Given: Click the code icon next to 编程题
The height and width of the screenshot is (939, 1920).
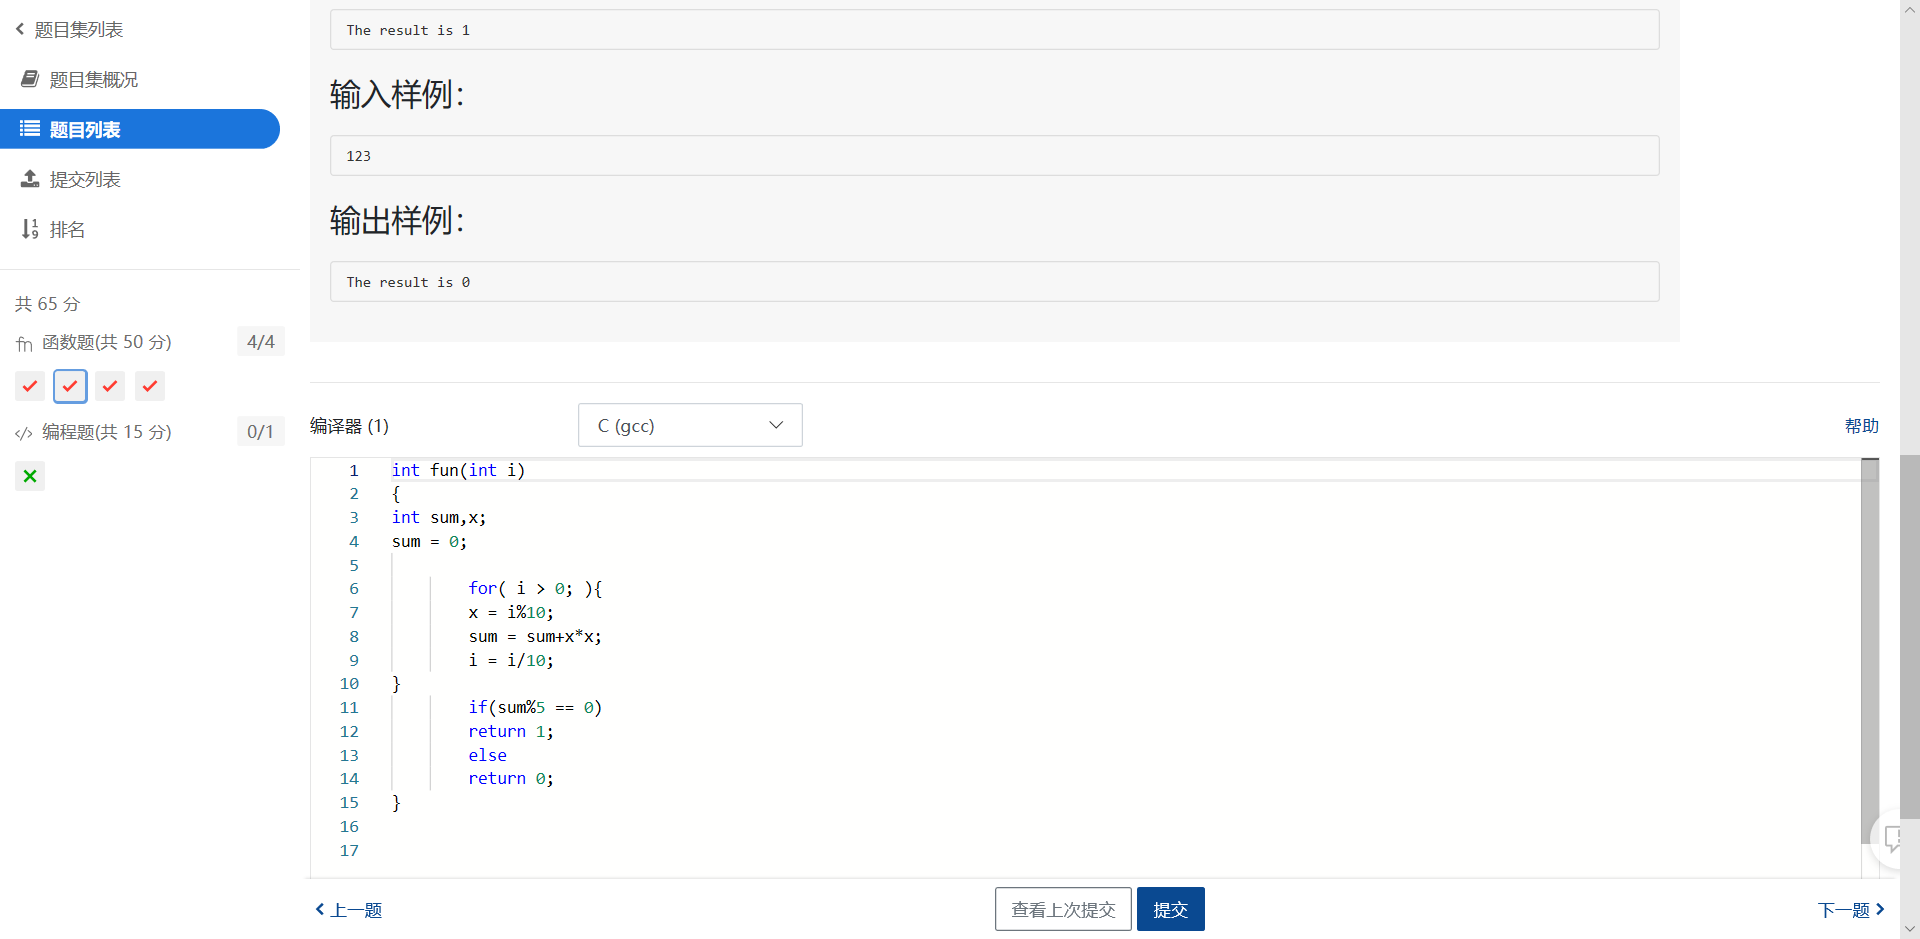Looking at the screenshot, I should pos(24,433).
